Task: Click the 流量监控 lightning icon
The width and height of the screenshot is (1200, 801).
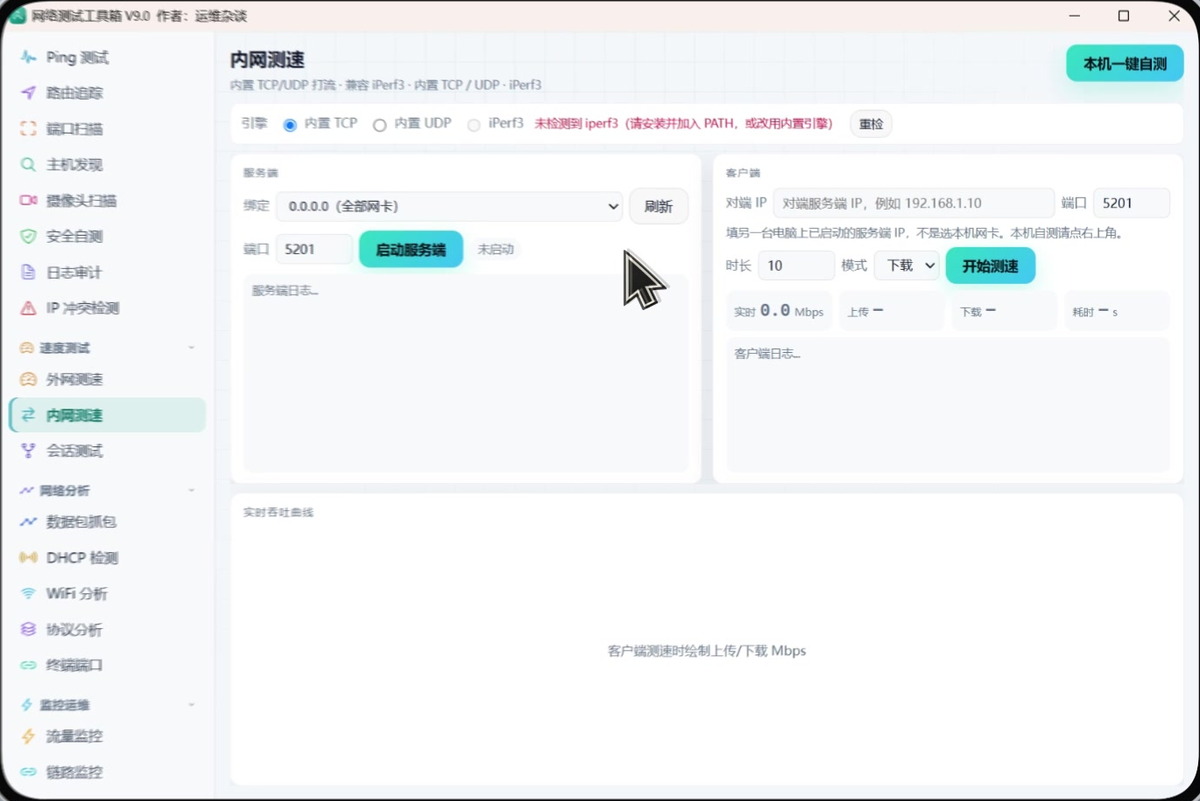Action: [x=28, y=737]
